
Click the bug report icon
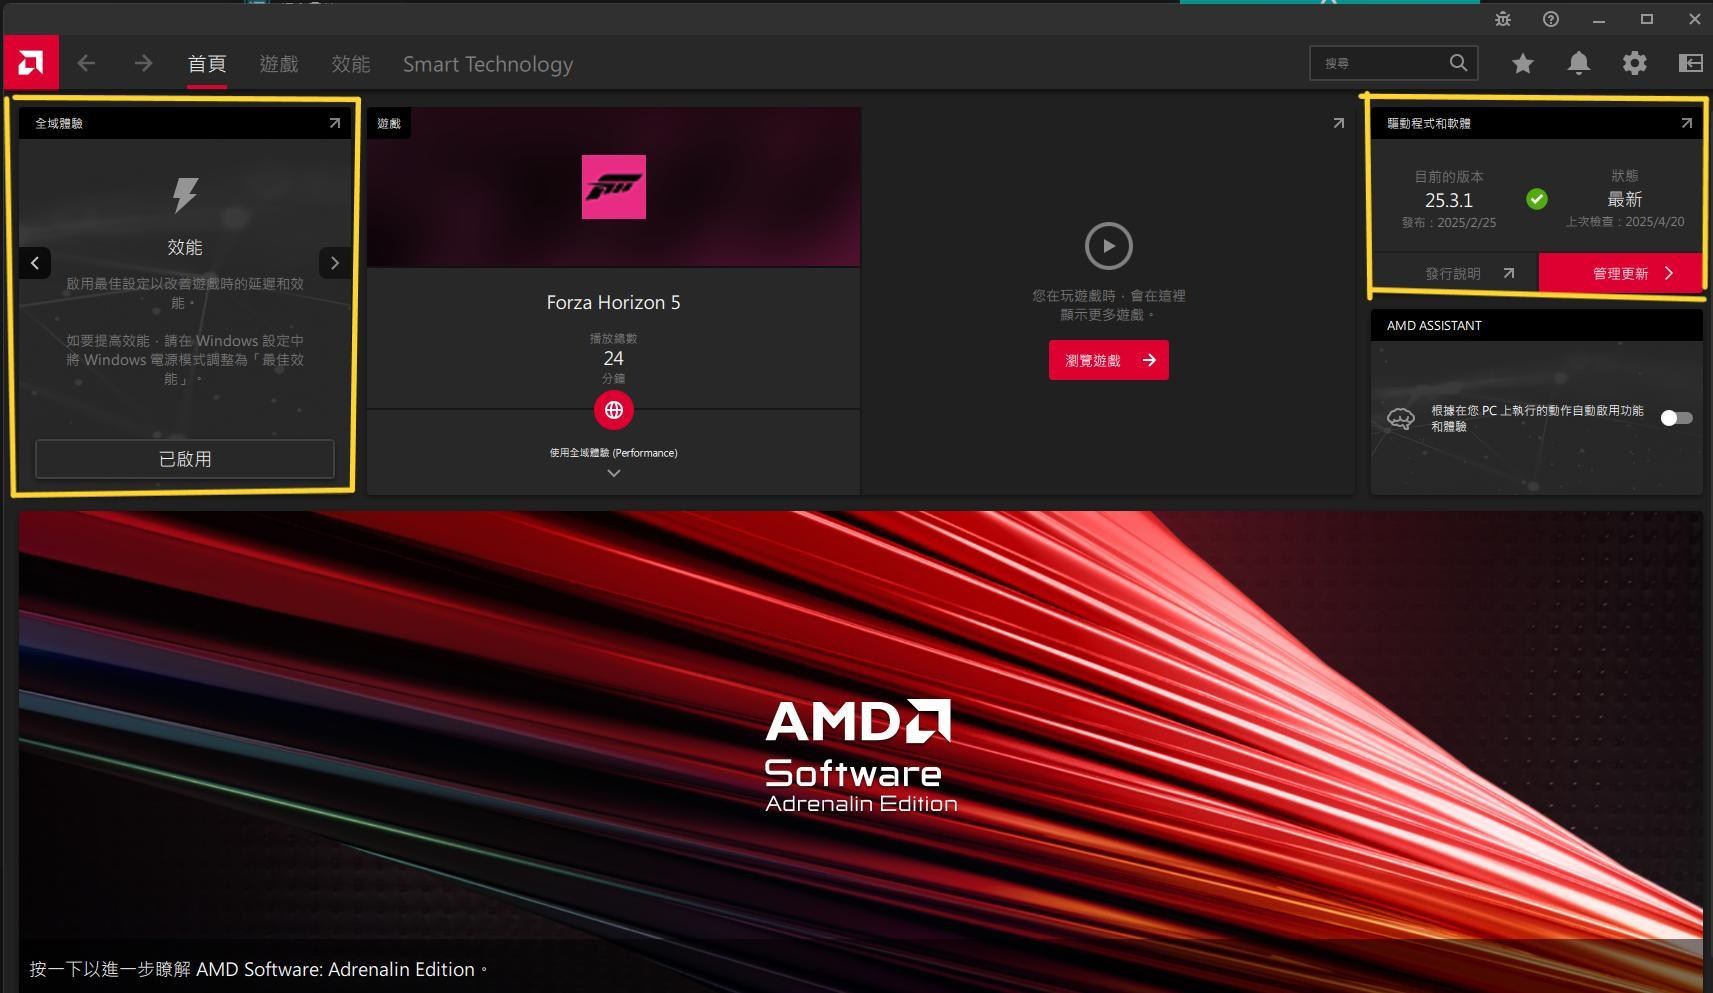pos(1503,19)
